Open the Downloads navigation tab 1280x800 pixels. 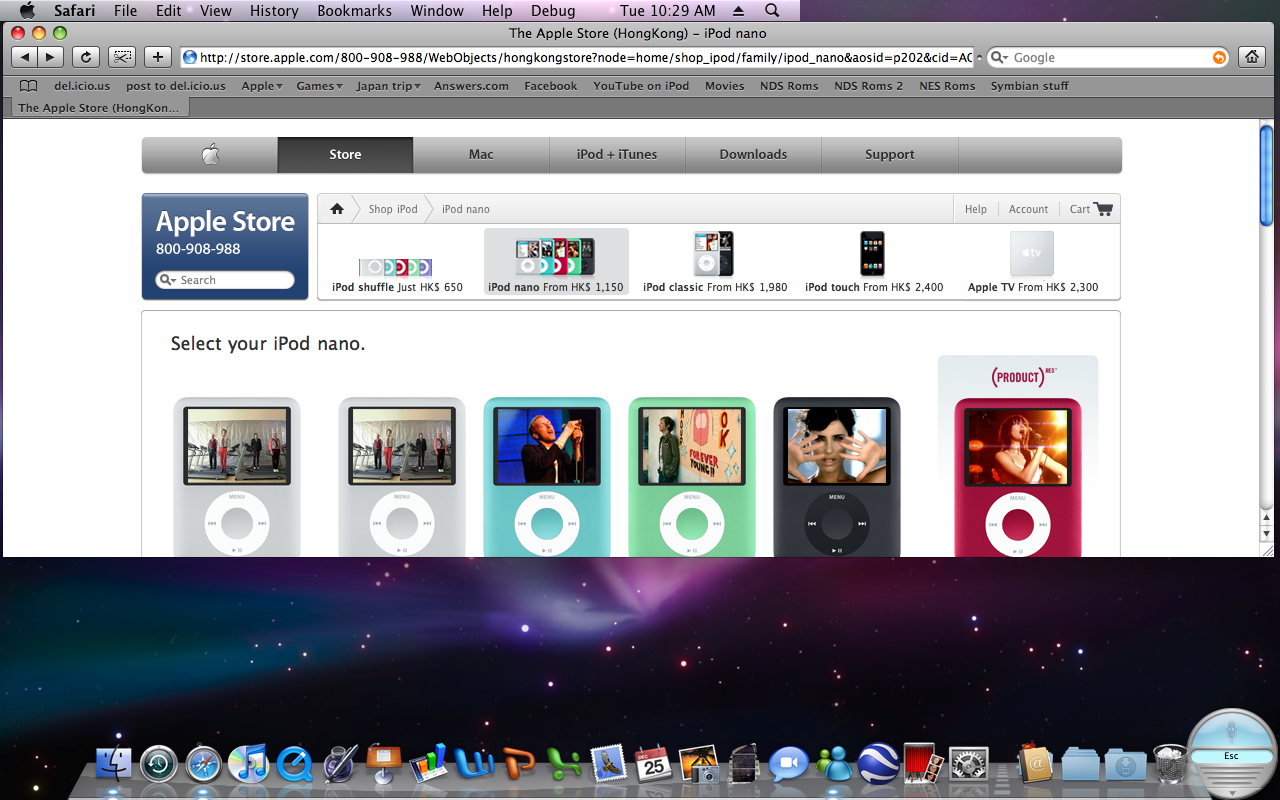pyautogui.click(x=753, y=155)
